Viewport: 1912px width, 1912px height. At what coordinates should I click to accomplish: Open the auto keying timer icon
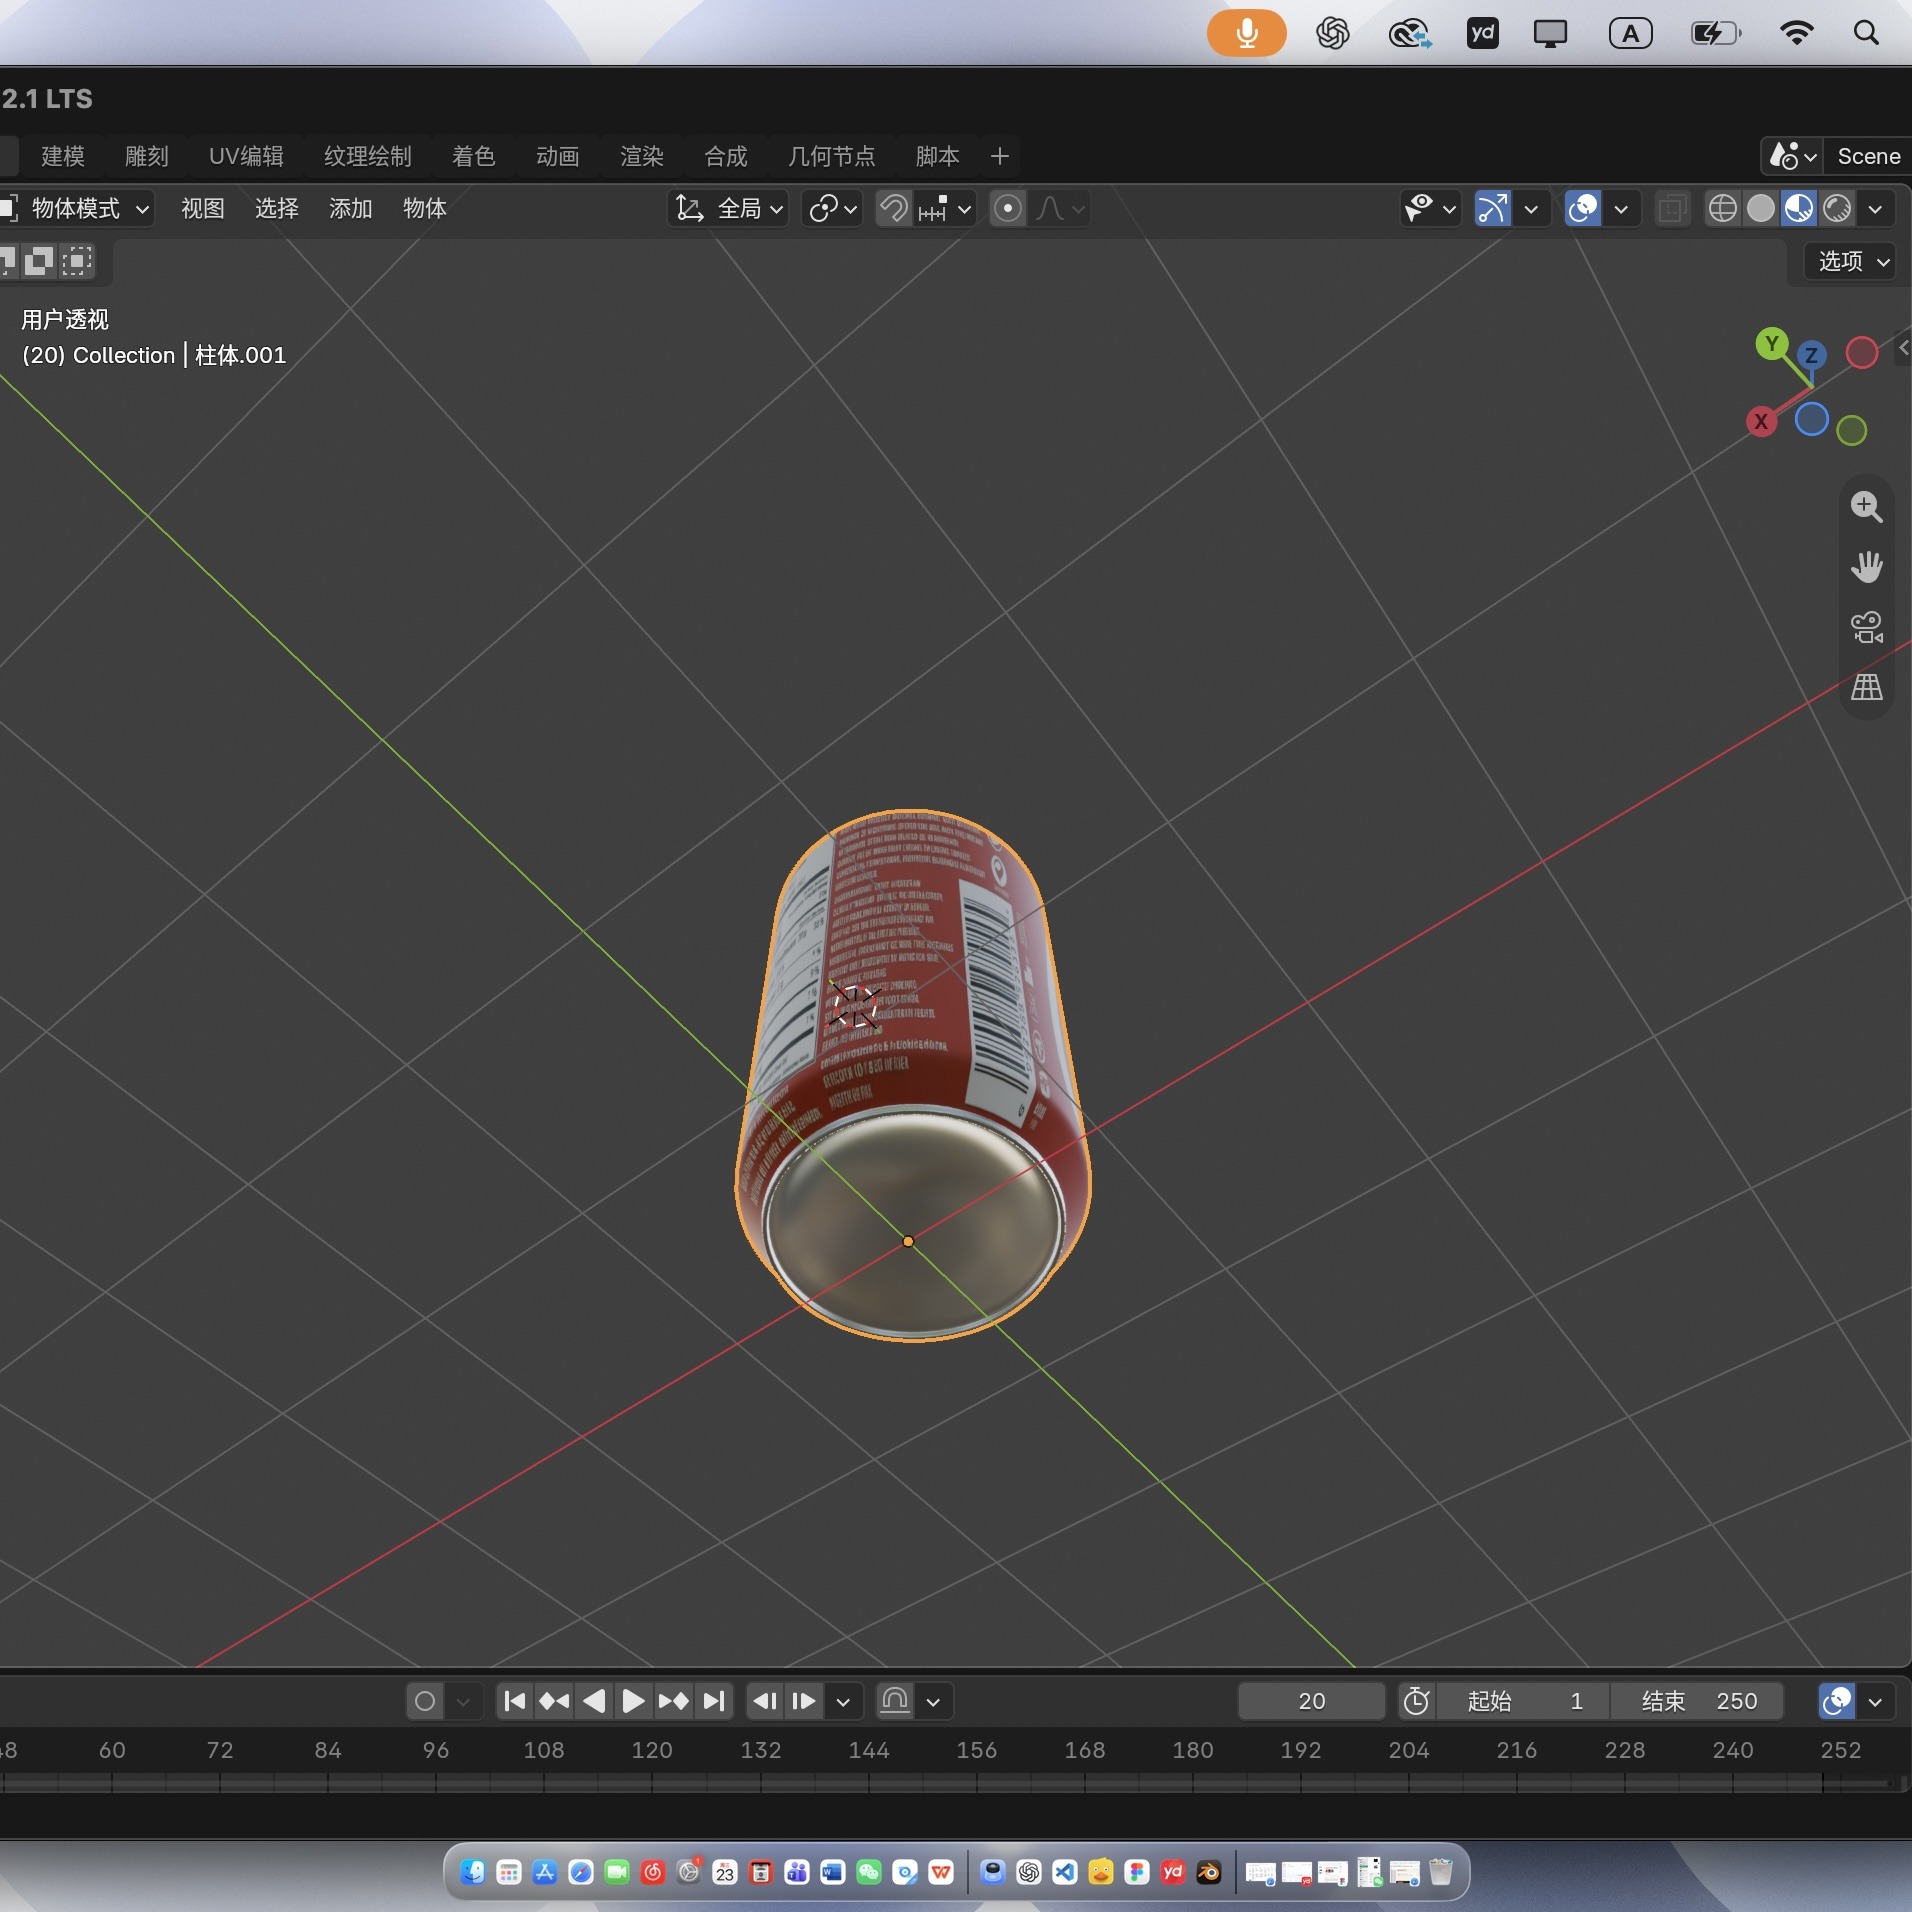(x=1416, y=1701)
